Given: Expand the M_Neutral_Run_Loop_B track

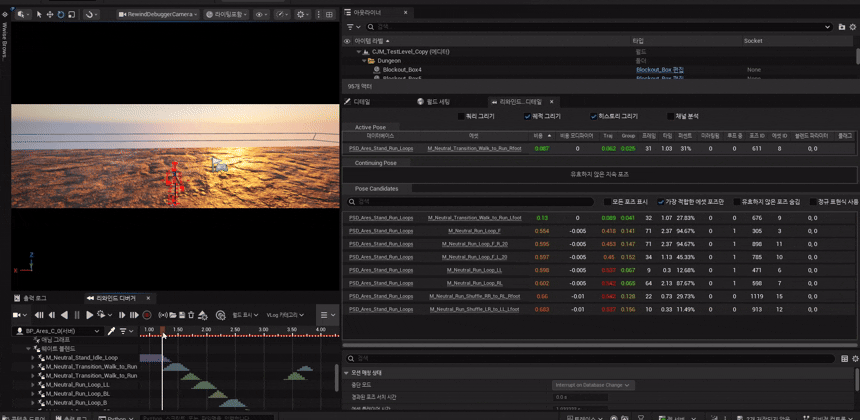Looking at the screenshot, I should [x=33, y=402].
